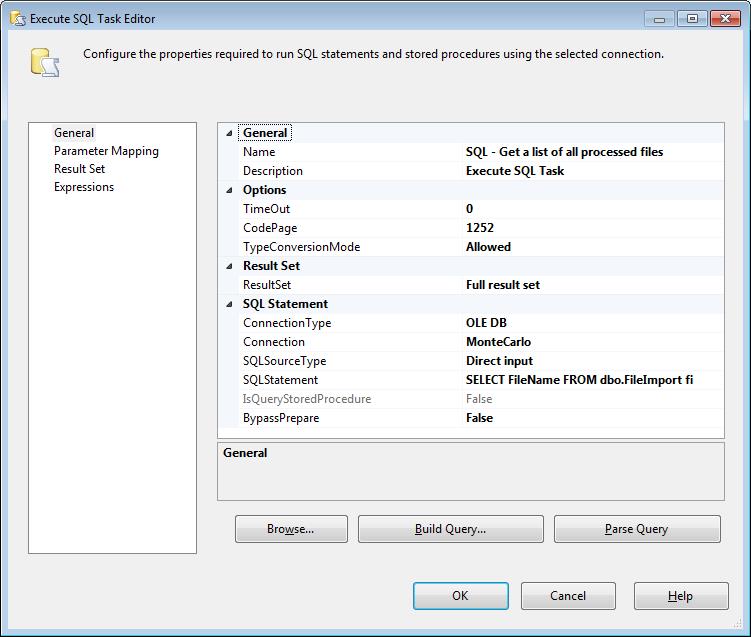Click General text in description pane
Viewport: 751px width, 637px height.
245,453
